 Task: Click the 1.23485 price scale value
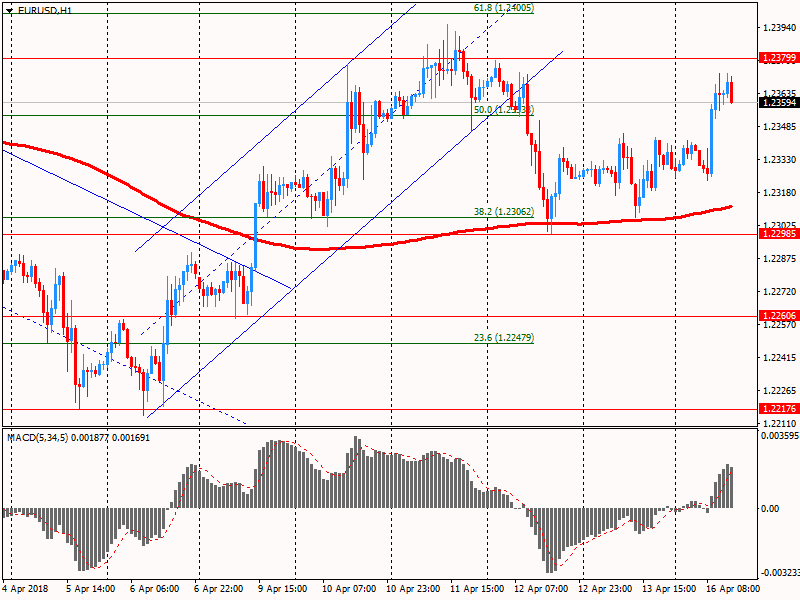coord(780,127)
